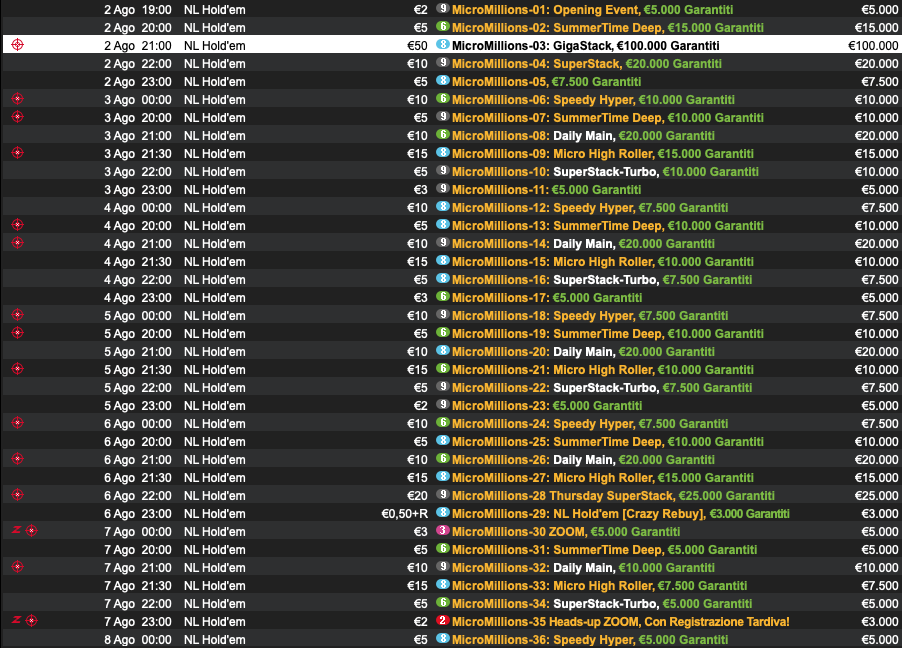This screenshot has width=902, height=648.
Task: Click the target icon on MicroMillions-21 row
Action: [18, 369]
